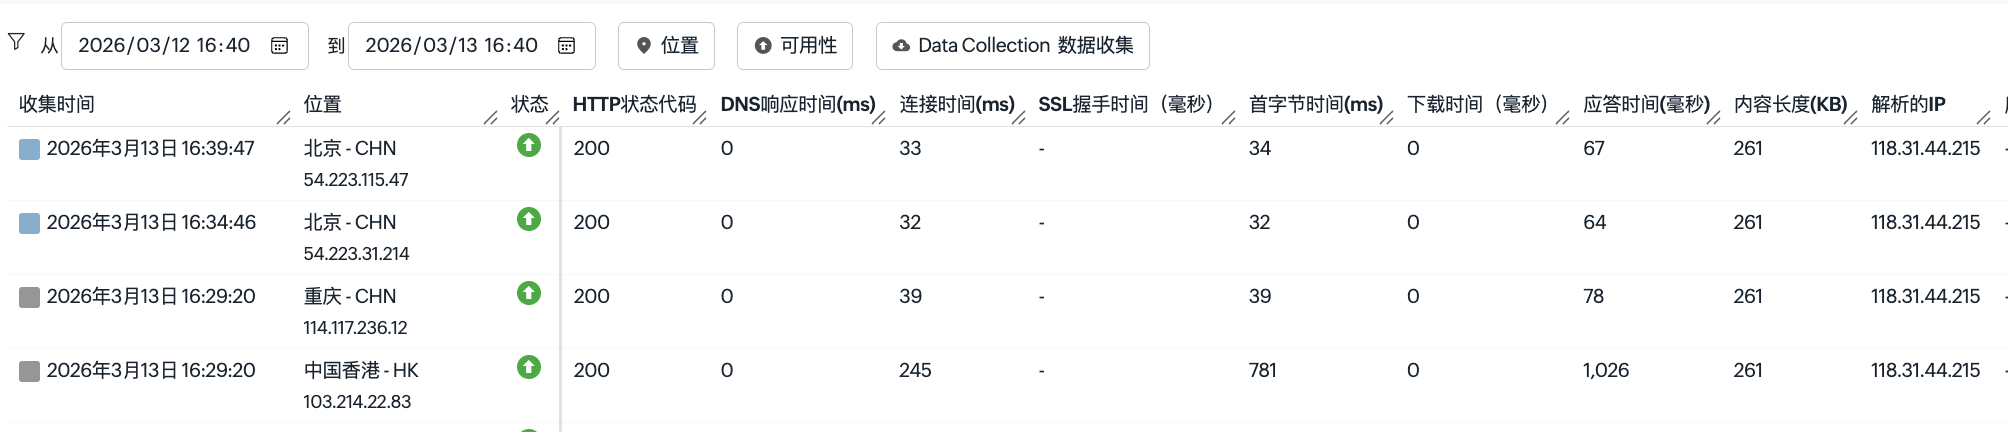This screenshot has height=432, width=2008.
Task: Click green status arrow for Hong Kong row
Action: click(x=528, y=368)
